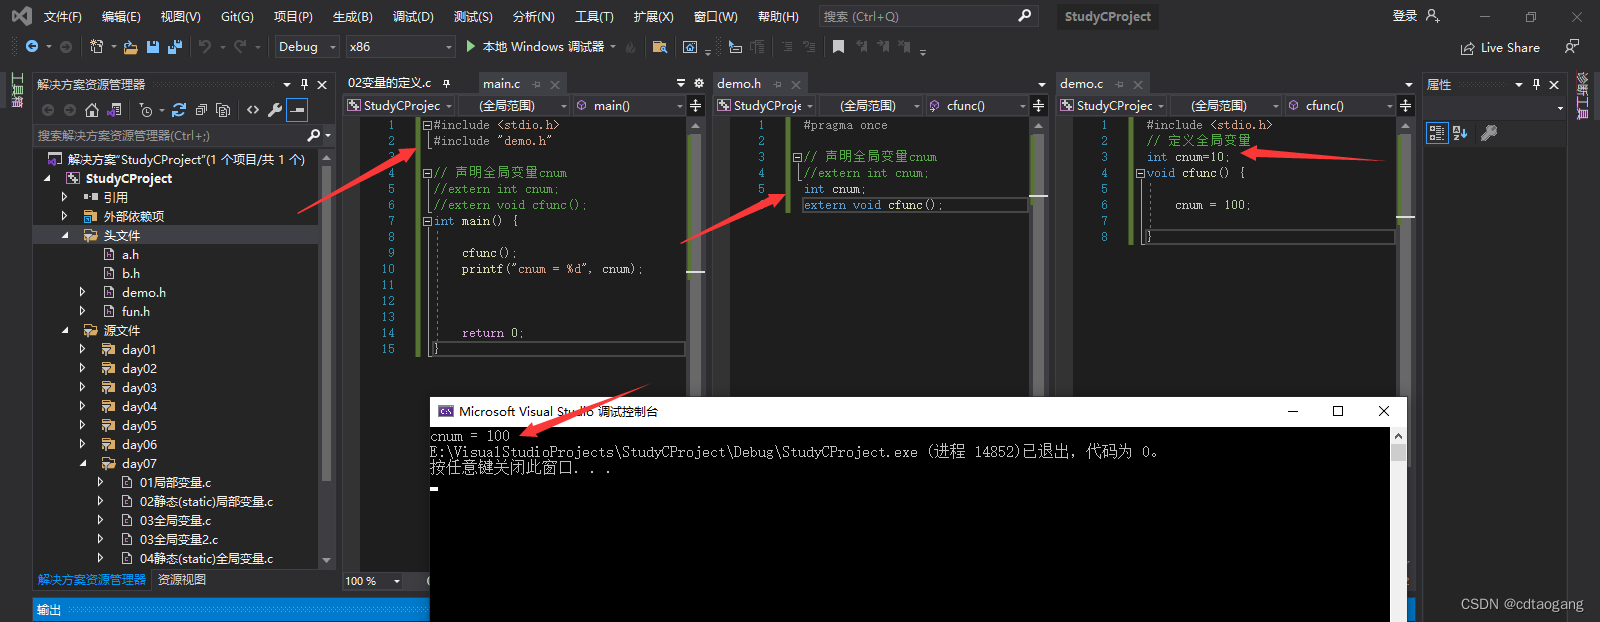Select the StudyCProject project node
This screenshot has height=622, width=1600.
(x=128, y=178)
